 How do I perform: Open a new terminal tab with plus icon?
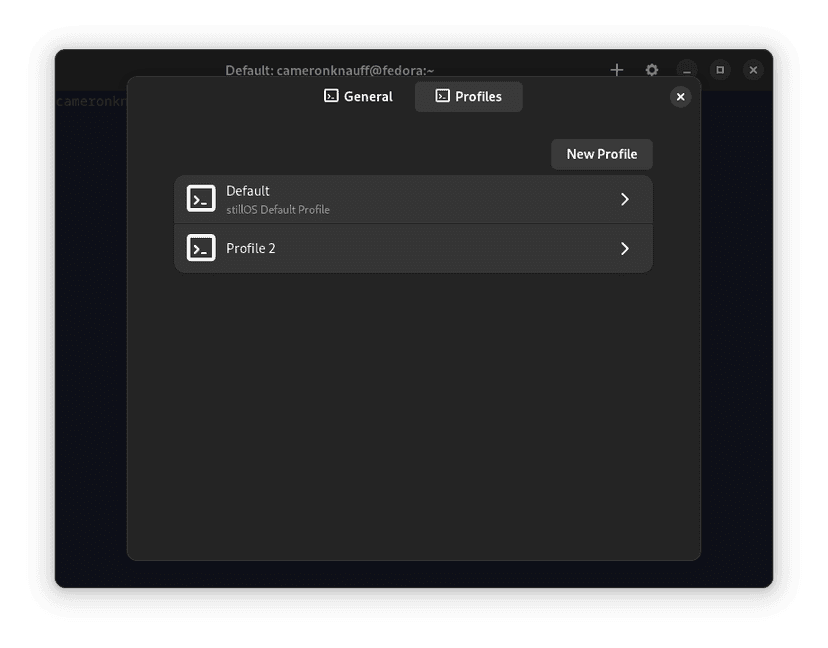click(617, 70)
